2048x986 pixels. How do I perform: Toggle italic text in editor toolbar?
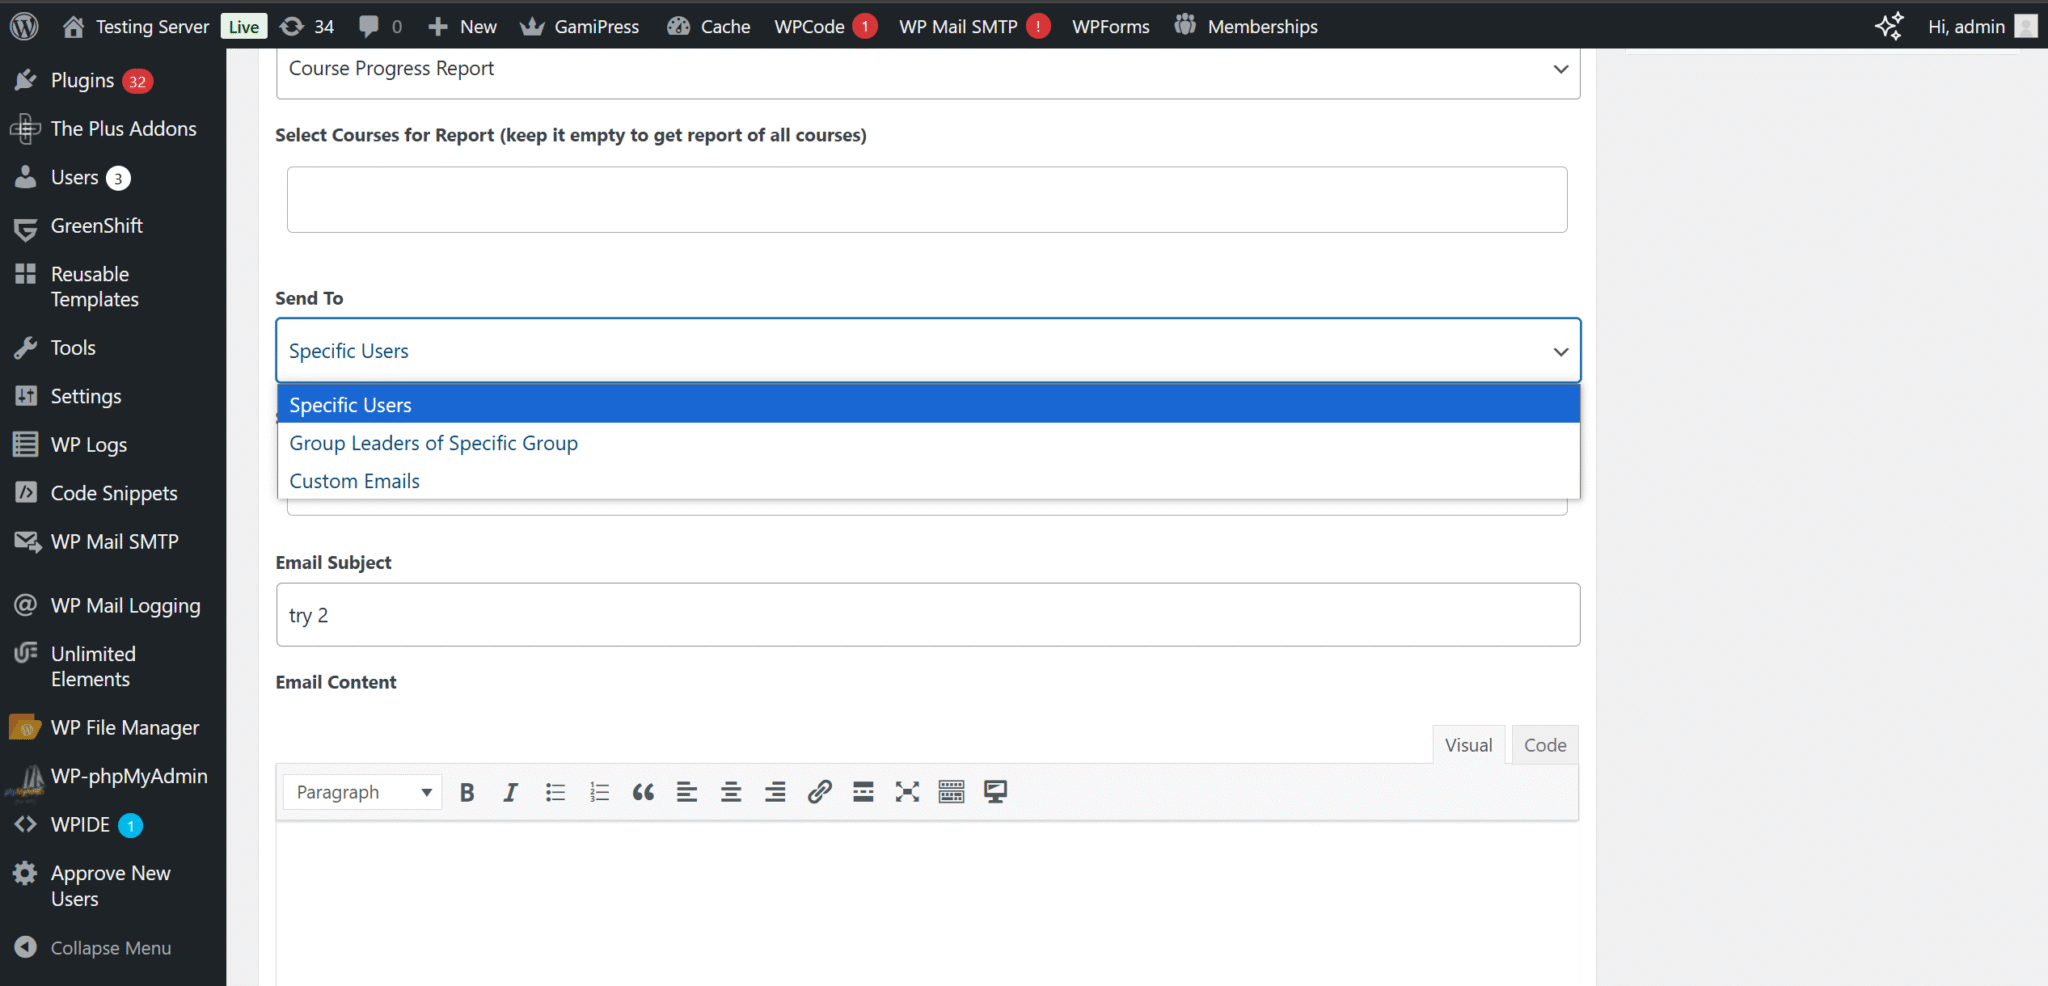[510, 793]
